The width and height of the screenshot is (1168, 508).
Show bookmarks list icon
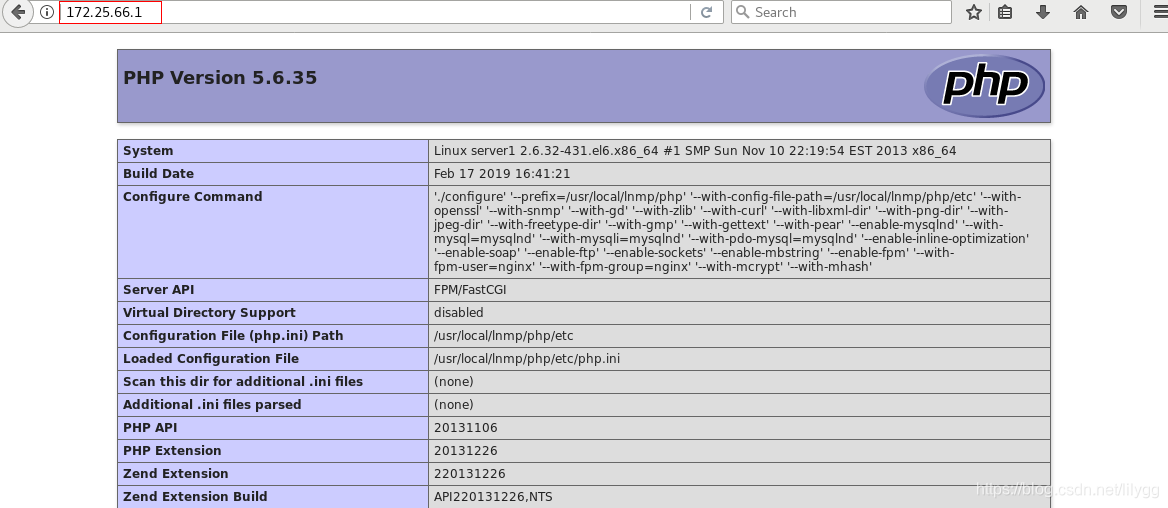pos(1005,12)
